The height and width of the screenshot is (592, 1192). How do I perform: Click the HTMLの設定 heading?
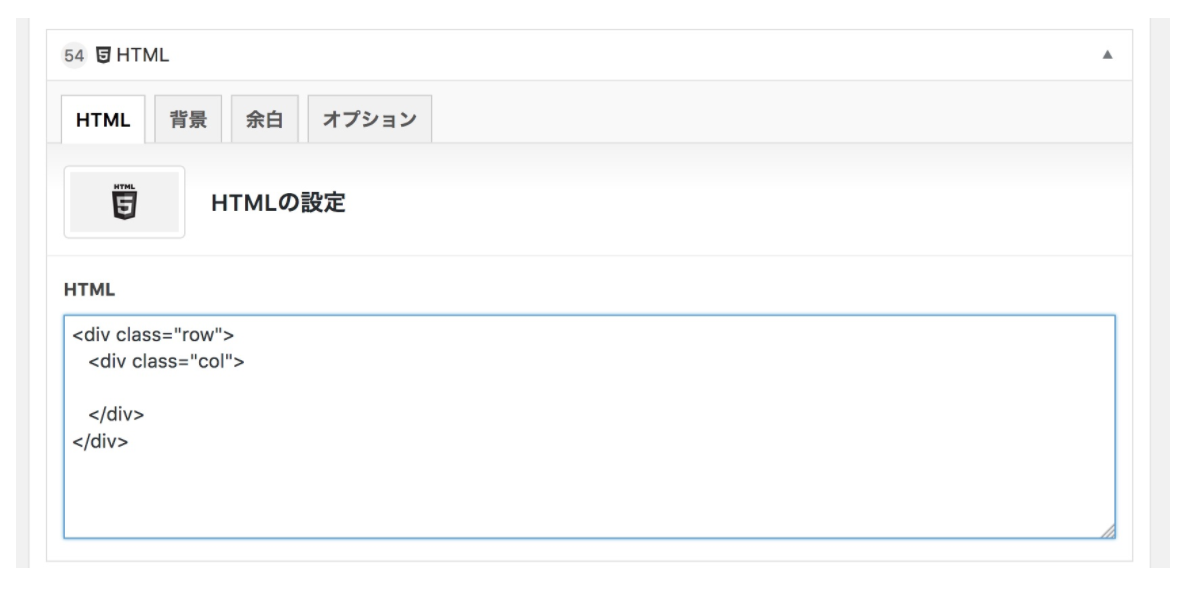[x=278, y=203]
